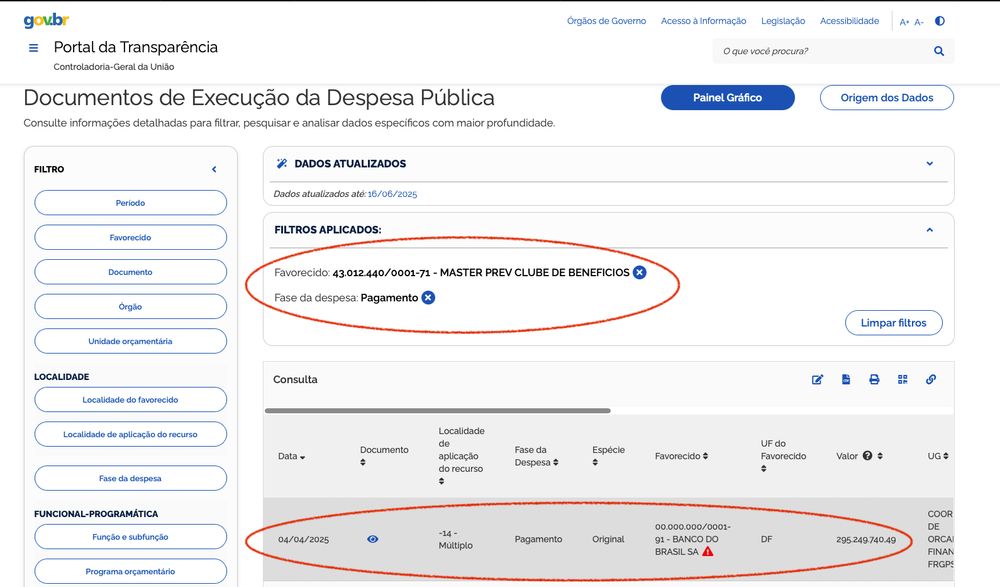Open the Órgão filter

(130, 306)
